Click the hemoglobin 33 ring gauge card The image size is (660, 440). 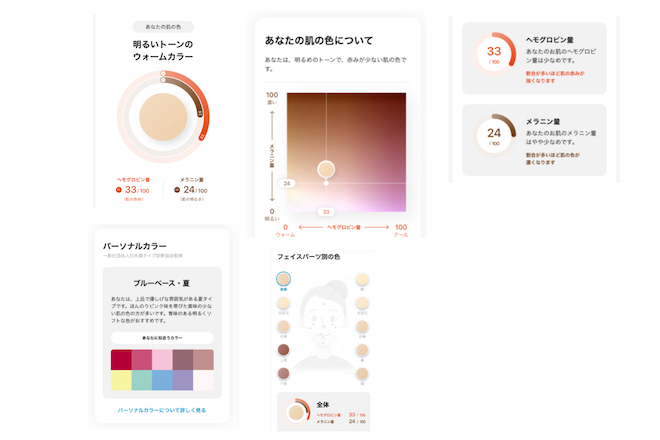pyautogui.click(x=534, y=59)
